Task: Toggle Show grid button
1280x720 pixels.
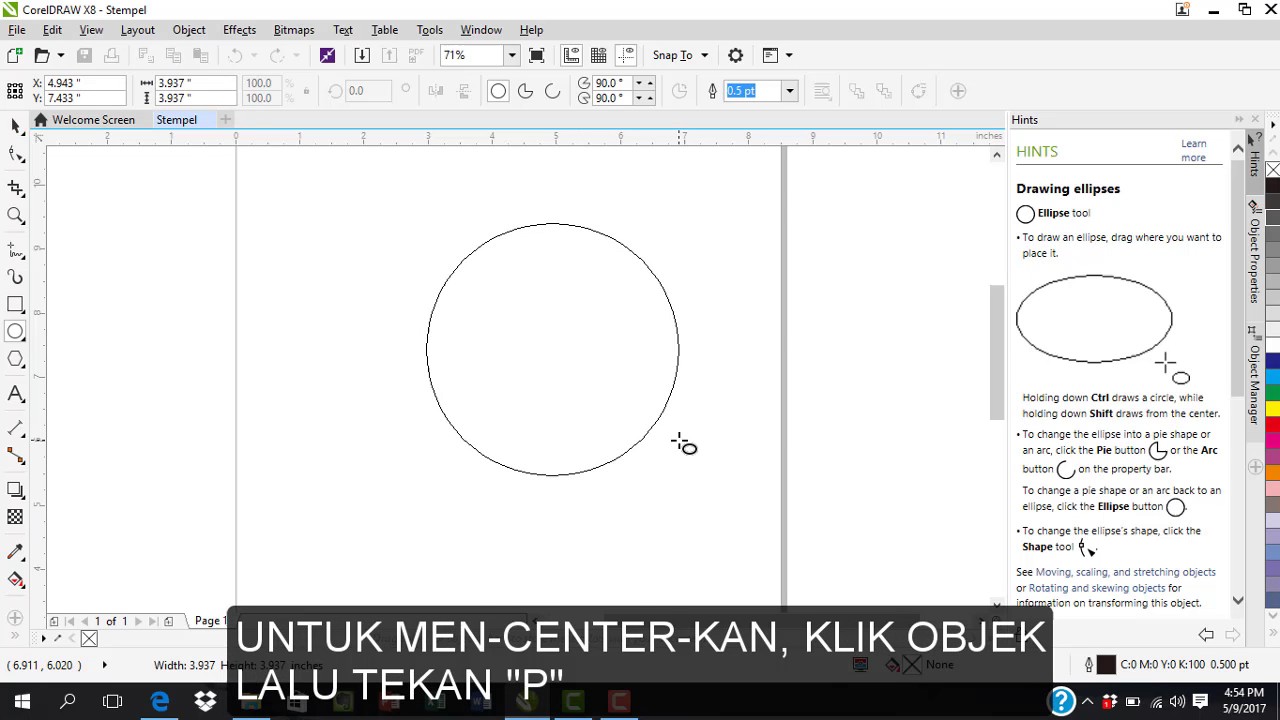Action: pos(598,55)
